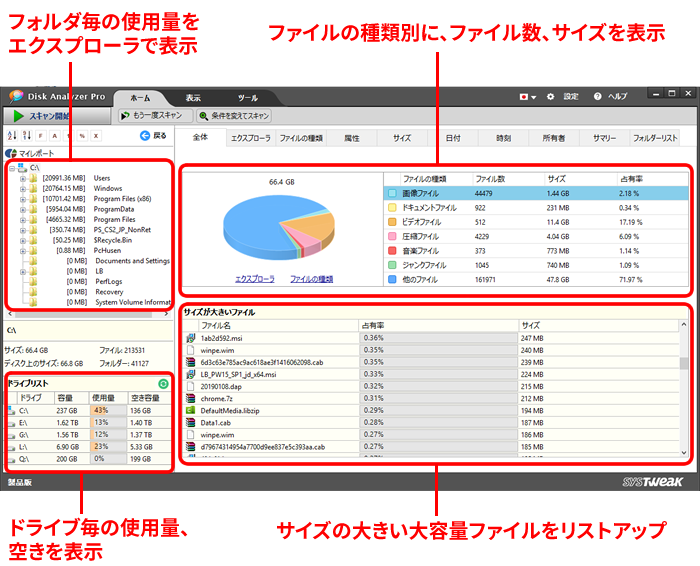Expand the Program Files (x86) node
Screen dimensions: 700x566
click(x=23, y=199)
